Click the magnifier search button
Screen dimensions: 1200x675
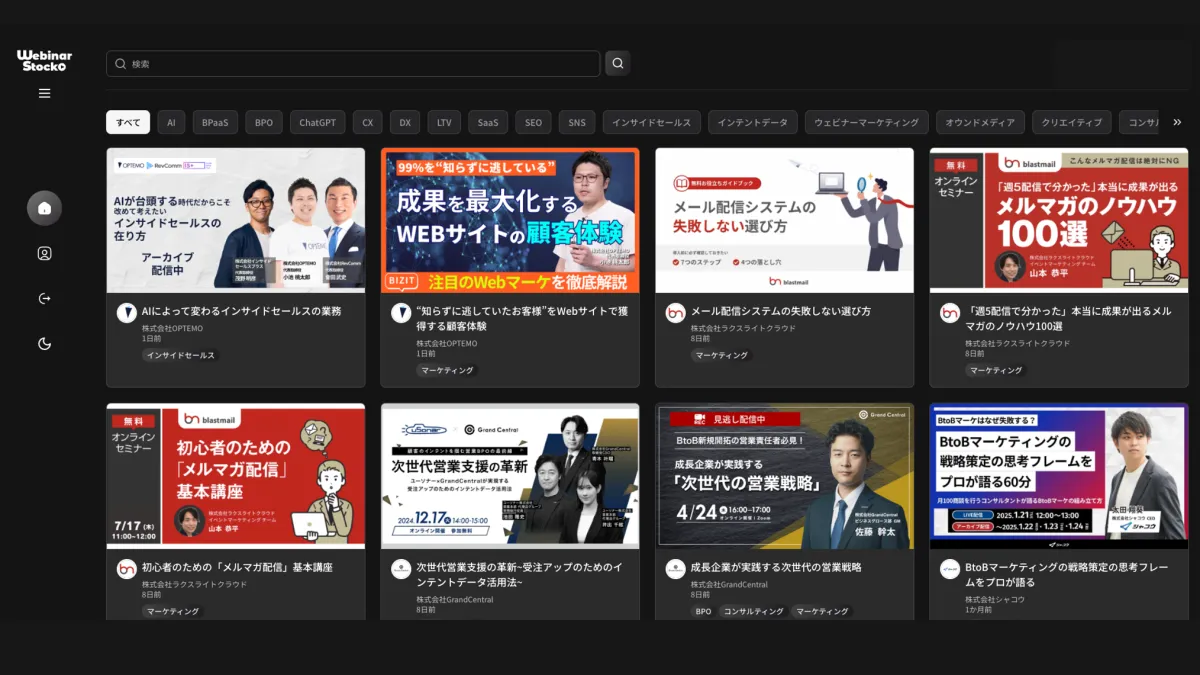(617, 64)
